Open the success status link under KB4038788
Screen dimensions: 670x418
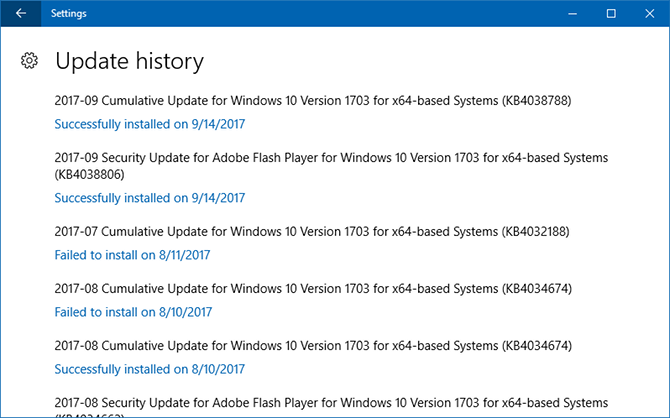(x=150, y=124)
